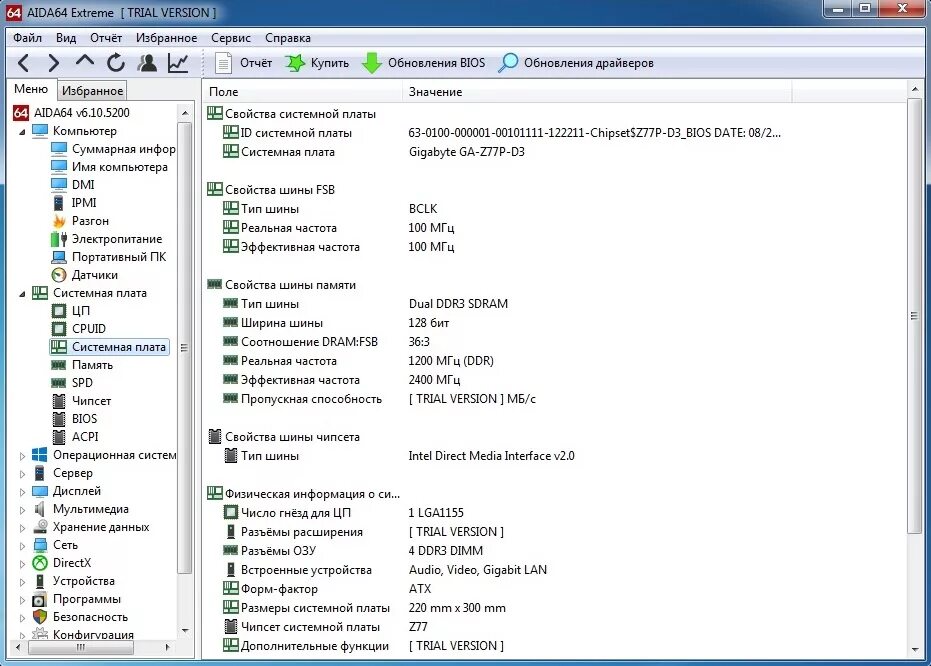The image size is (931, 666).
Task: Open the user/manage reports icon in toolbar
Action: pos(147,63)
